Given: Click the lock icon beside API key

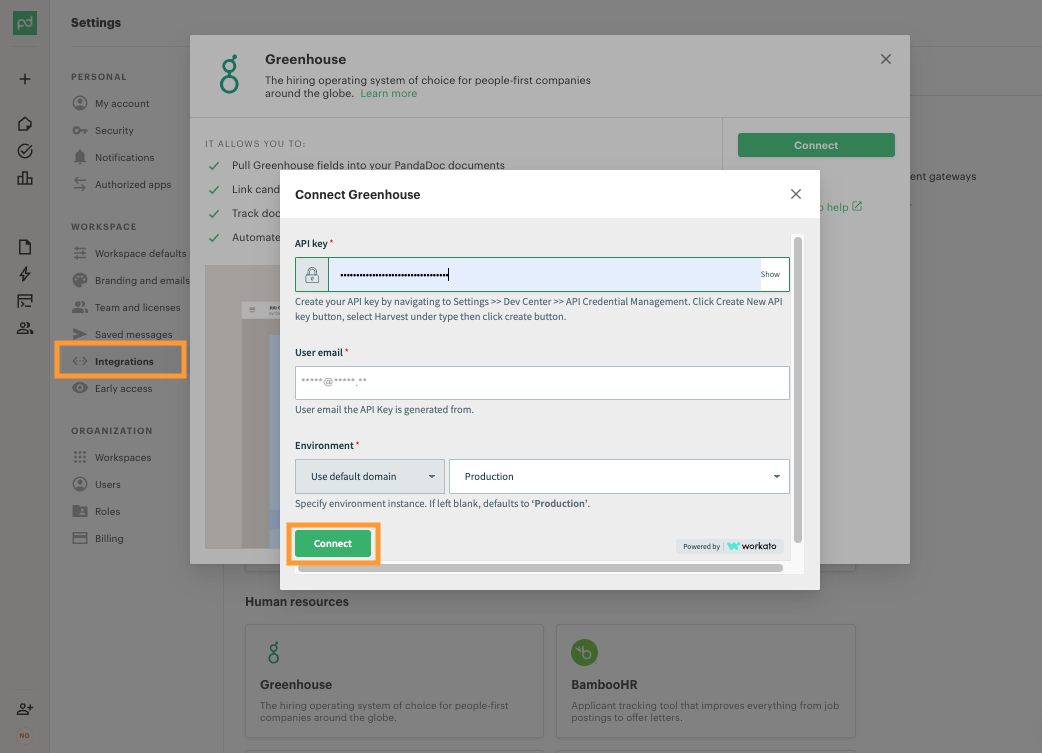Looking at the screenshot, I should click(312, 274).
